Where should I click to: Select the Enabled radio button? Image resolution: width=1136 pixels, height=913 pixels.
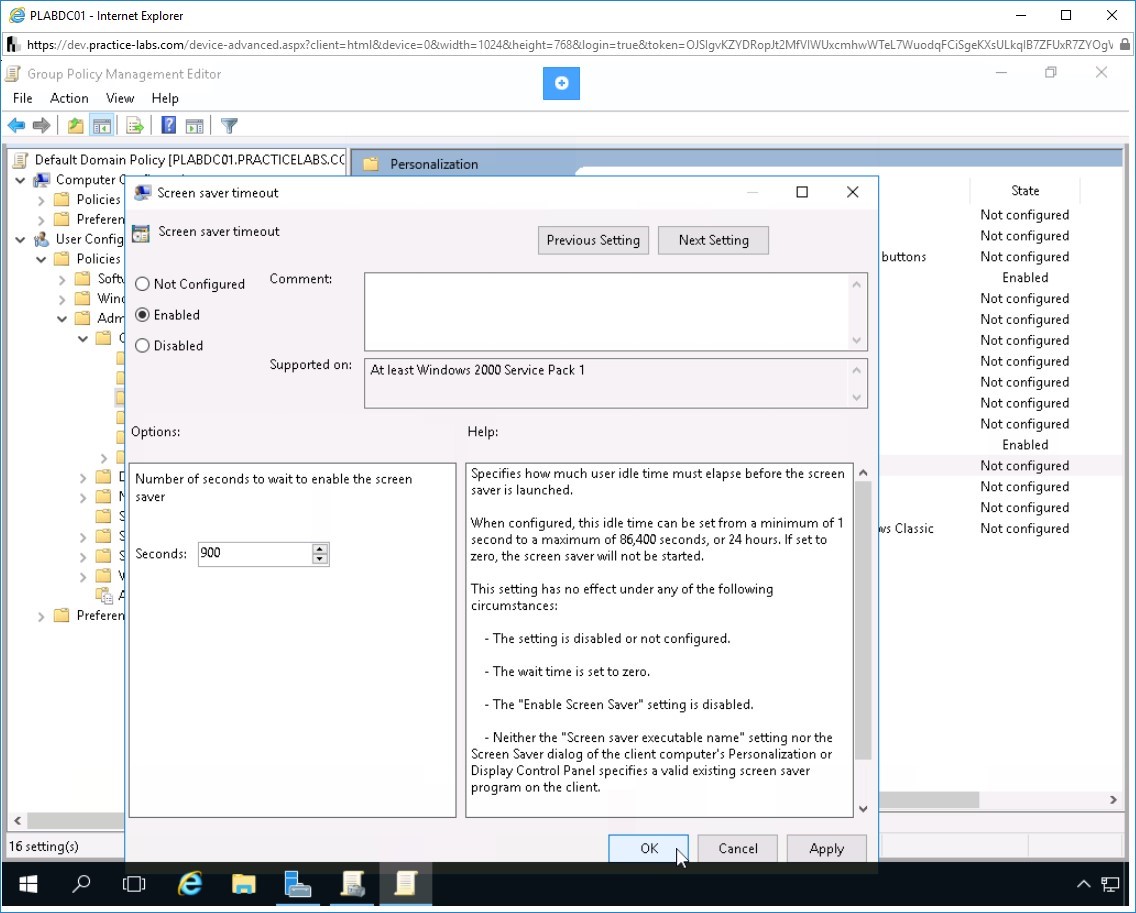coord(142,314)
